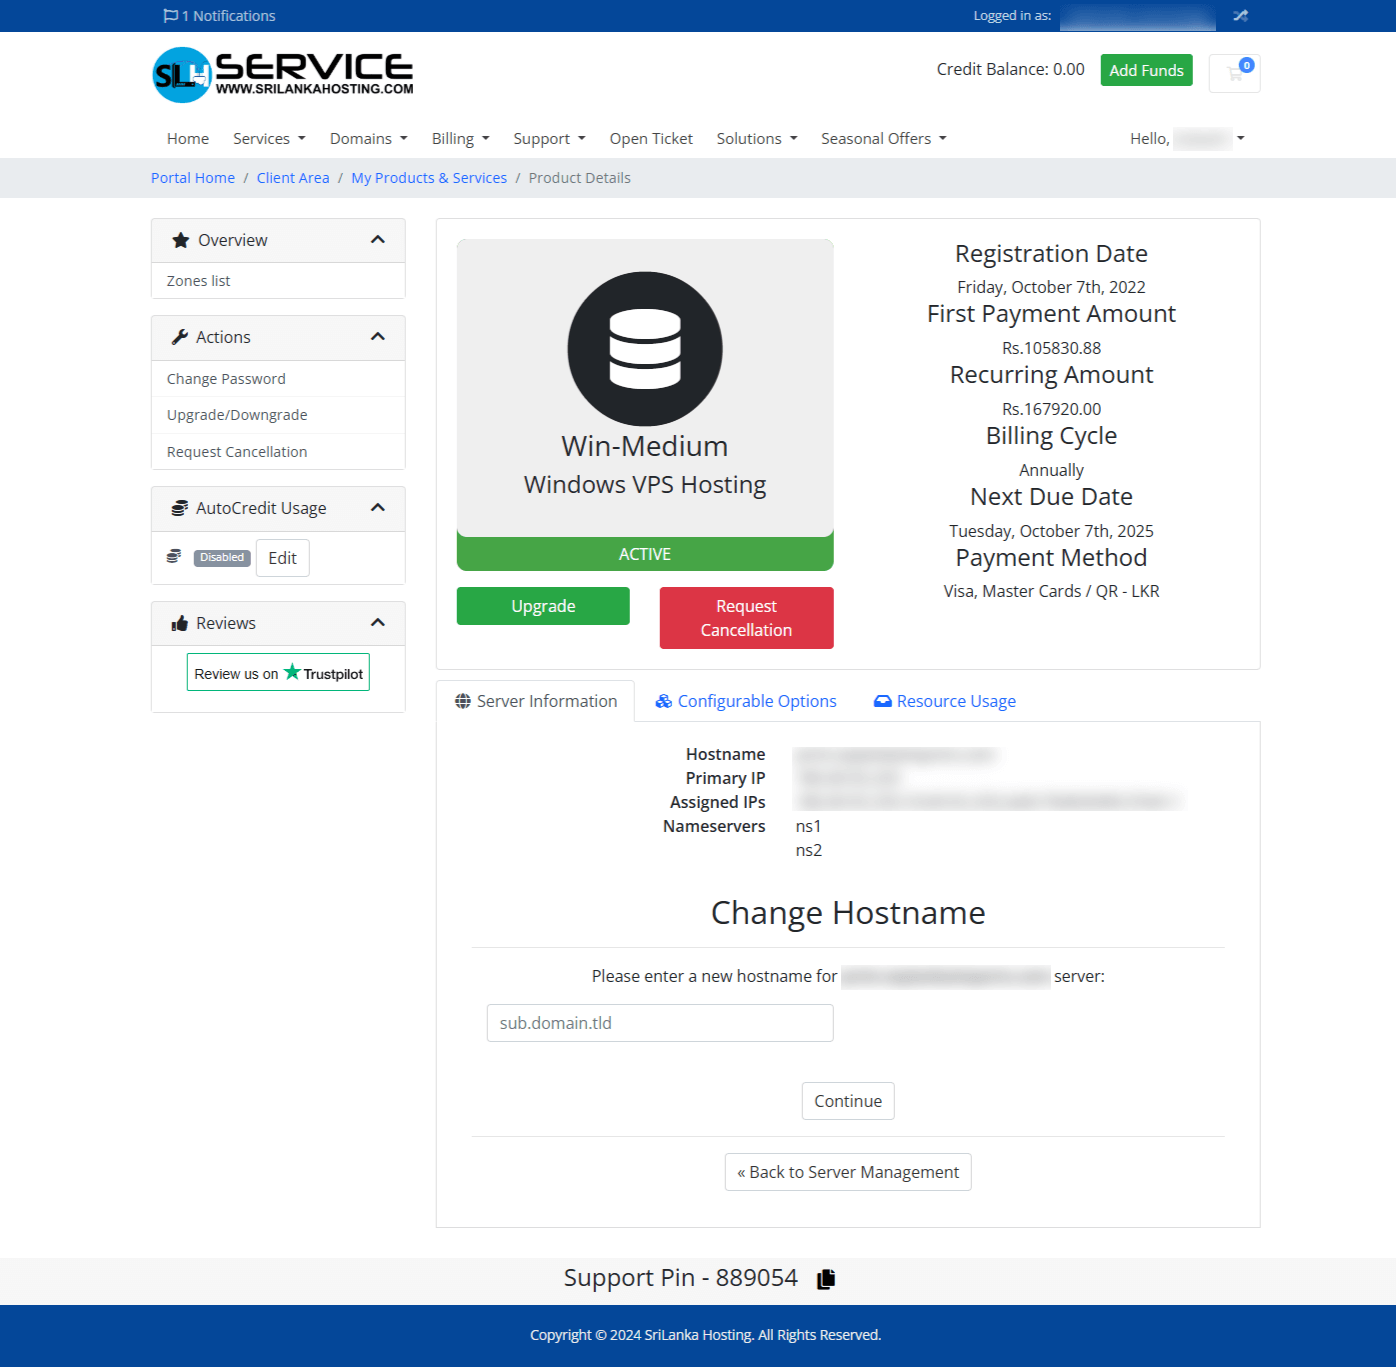Open the Billing dropdown menu
This screenshot has height=1367, width=1396.
click(x=461, y=139)
